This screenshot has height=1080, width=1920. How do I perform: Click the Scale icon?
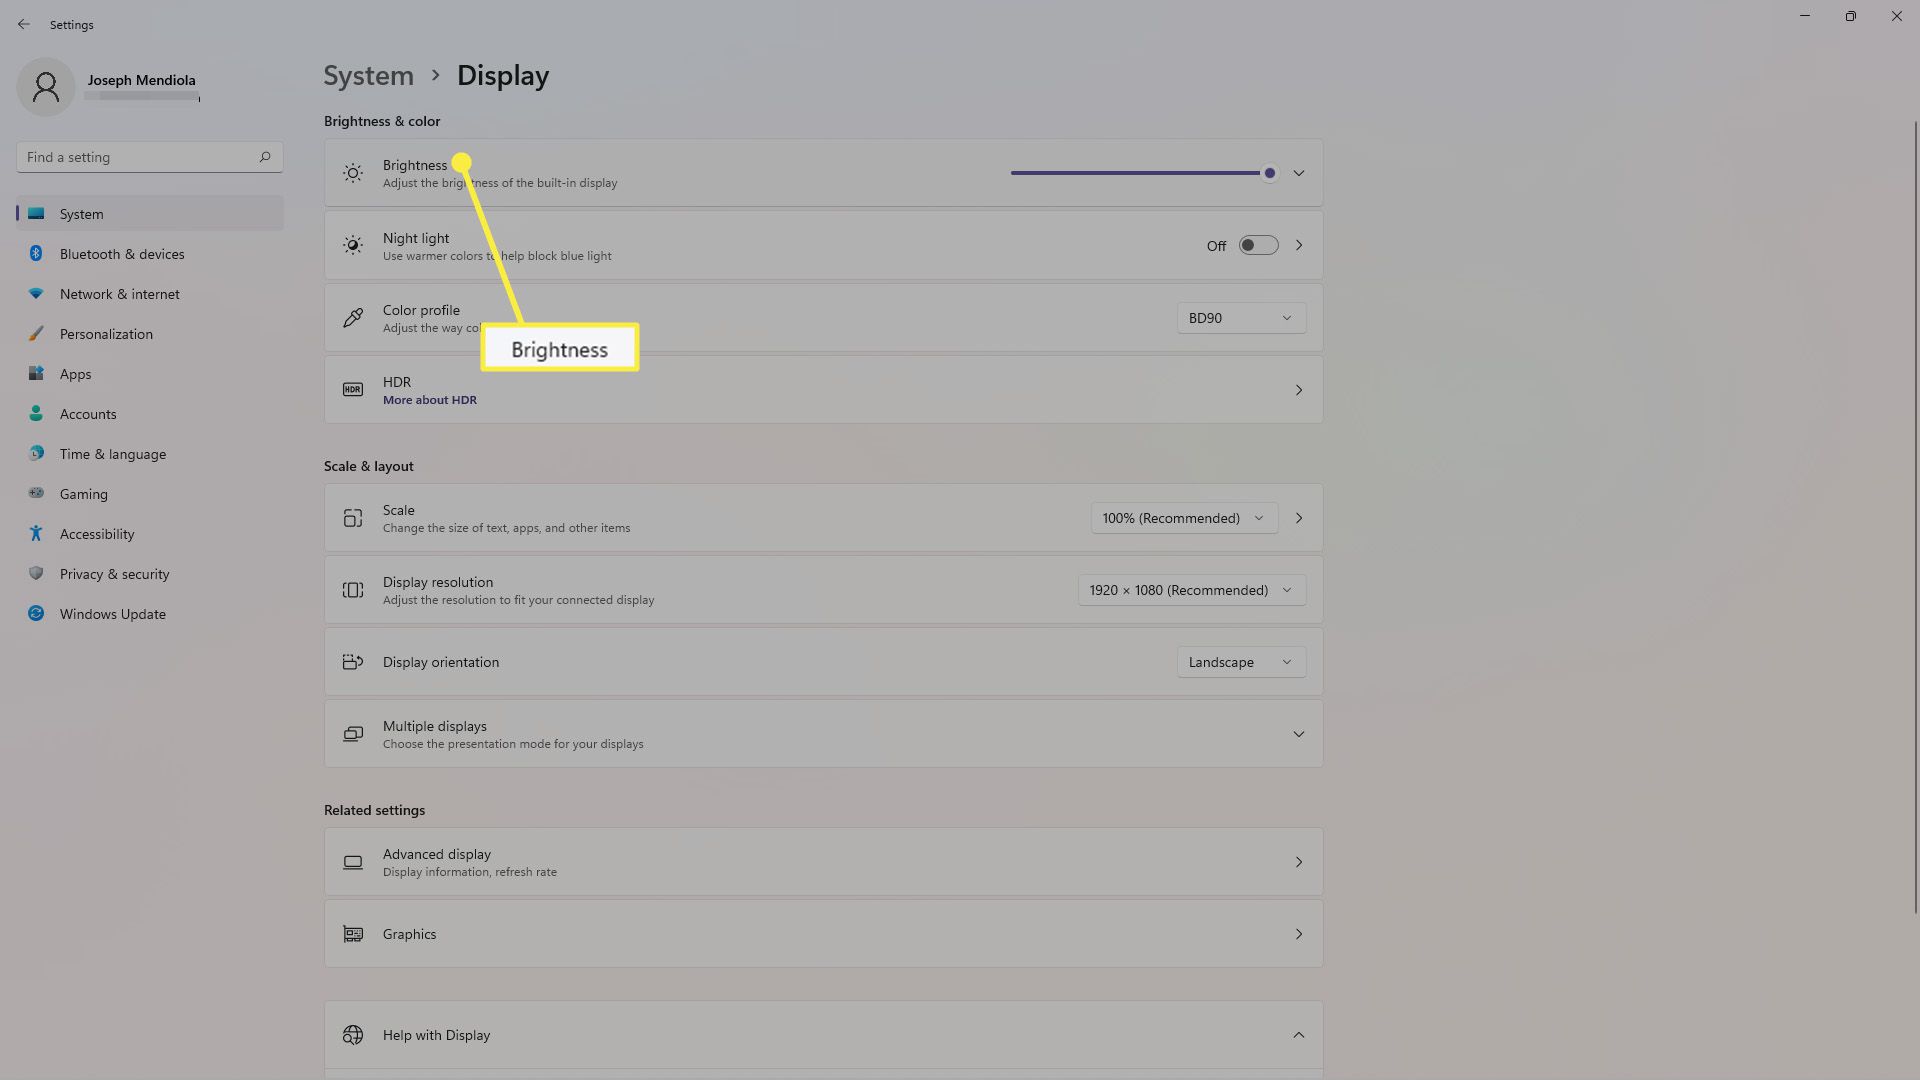click(x=353, y=518)
